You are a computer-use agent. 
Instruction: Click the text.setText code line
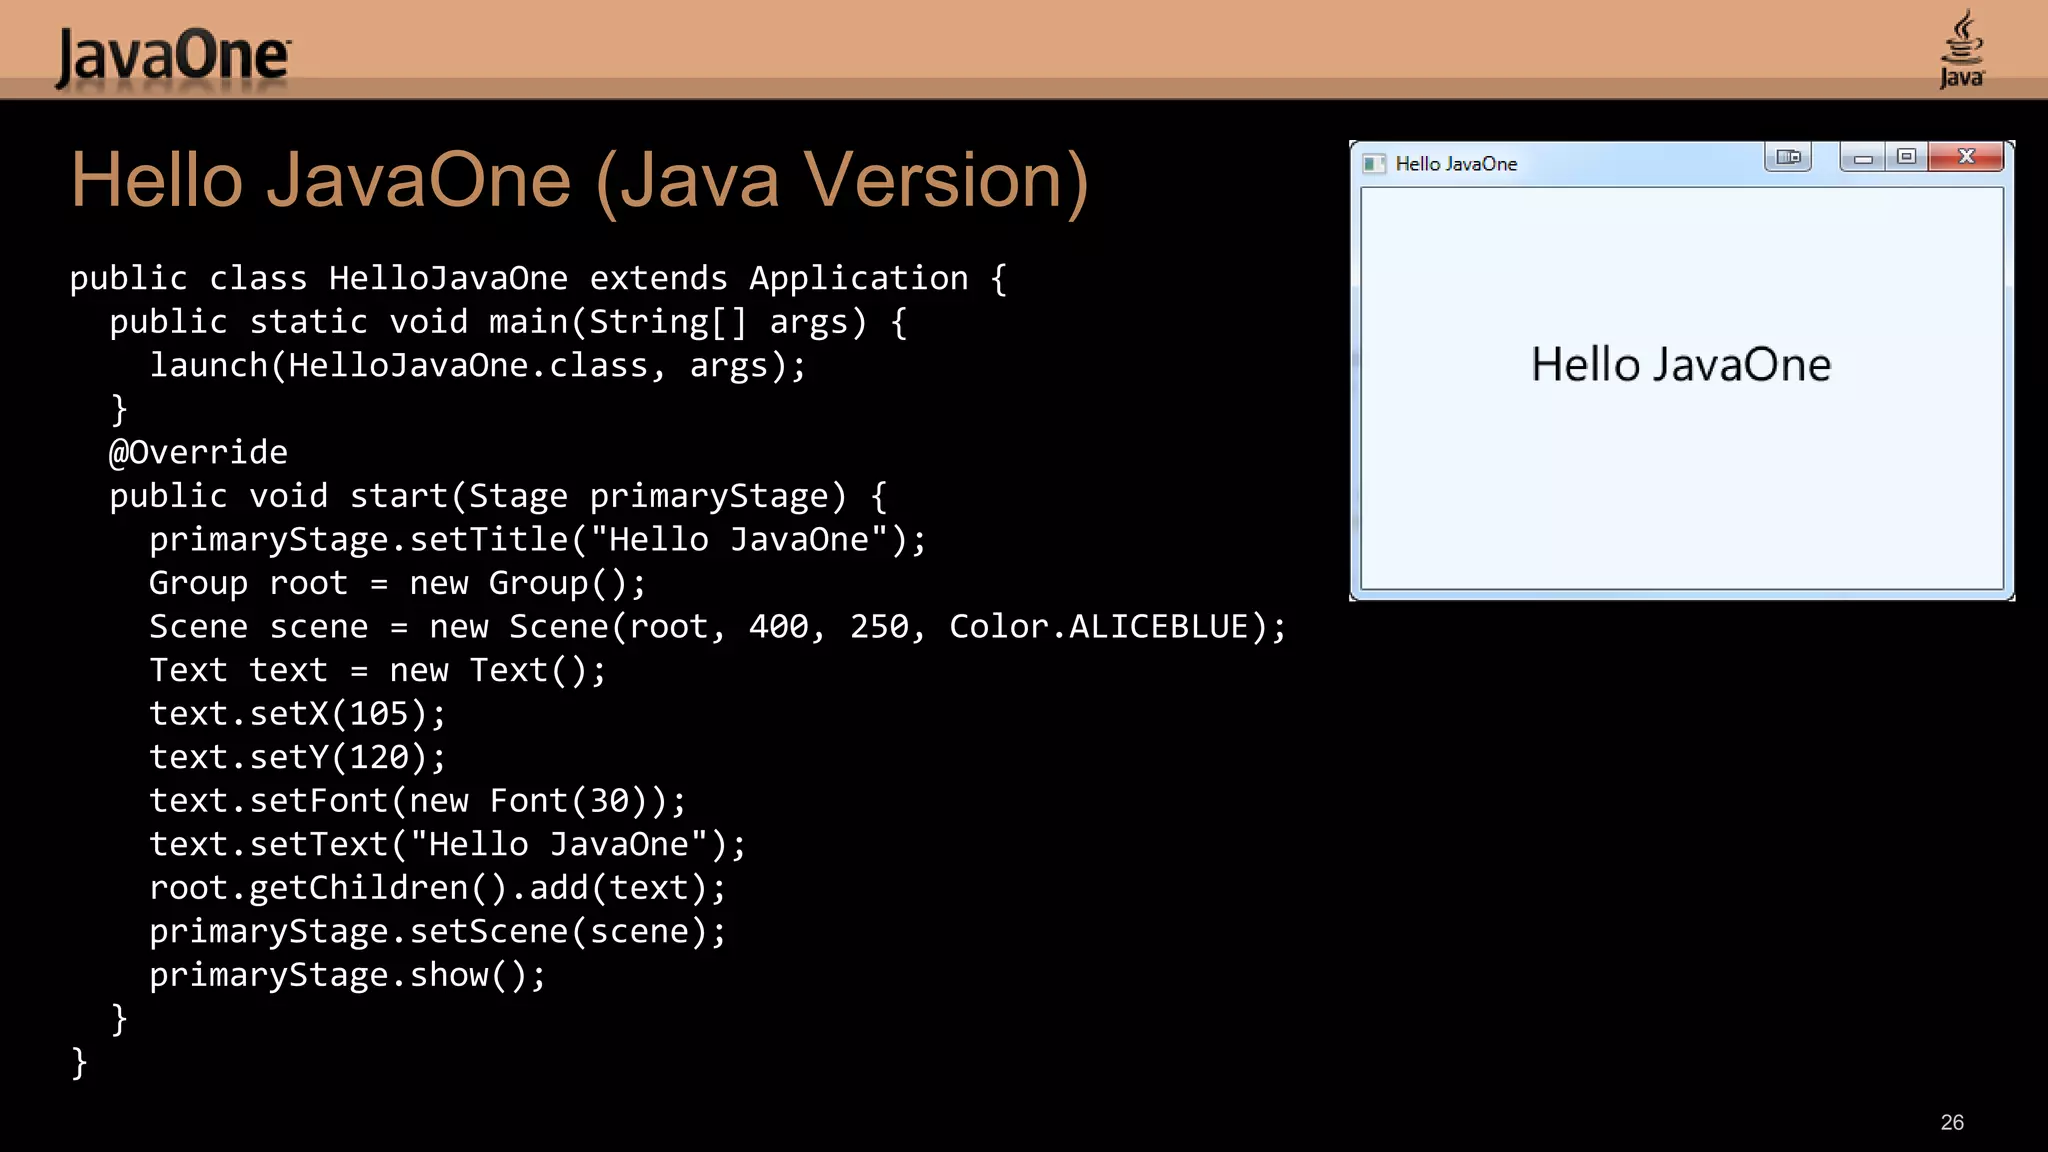pyautogui.click(x=448, y=844)
